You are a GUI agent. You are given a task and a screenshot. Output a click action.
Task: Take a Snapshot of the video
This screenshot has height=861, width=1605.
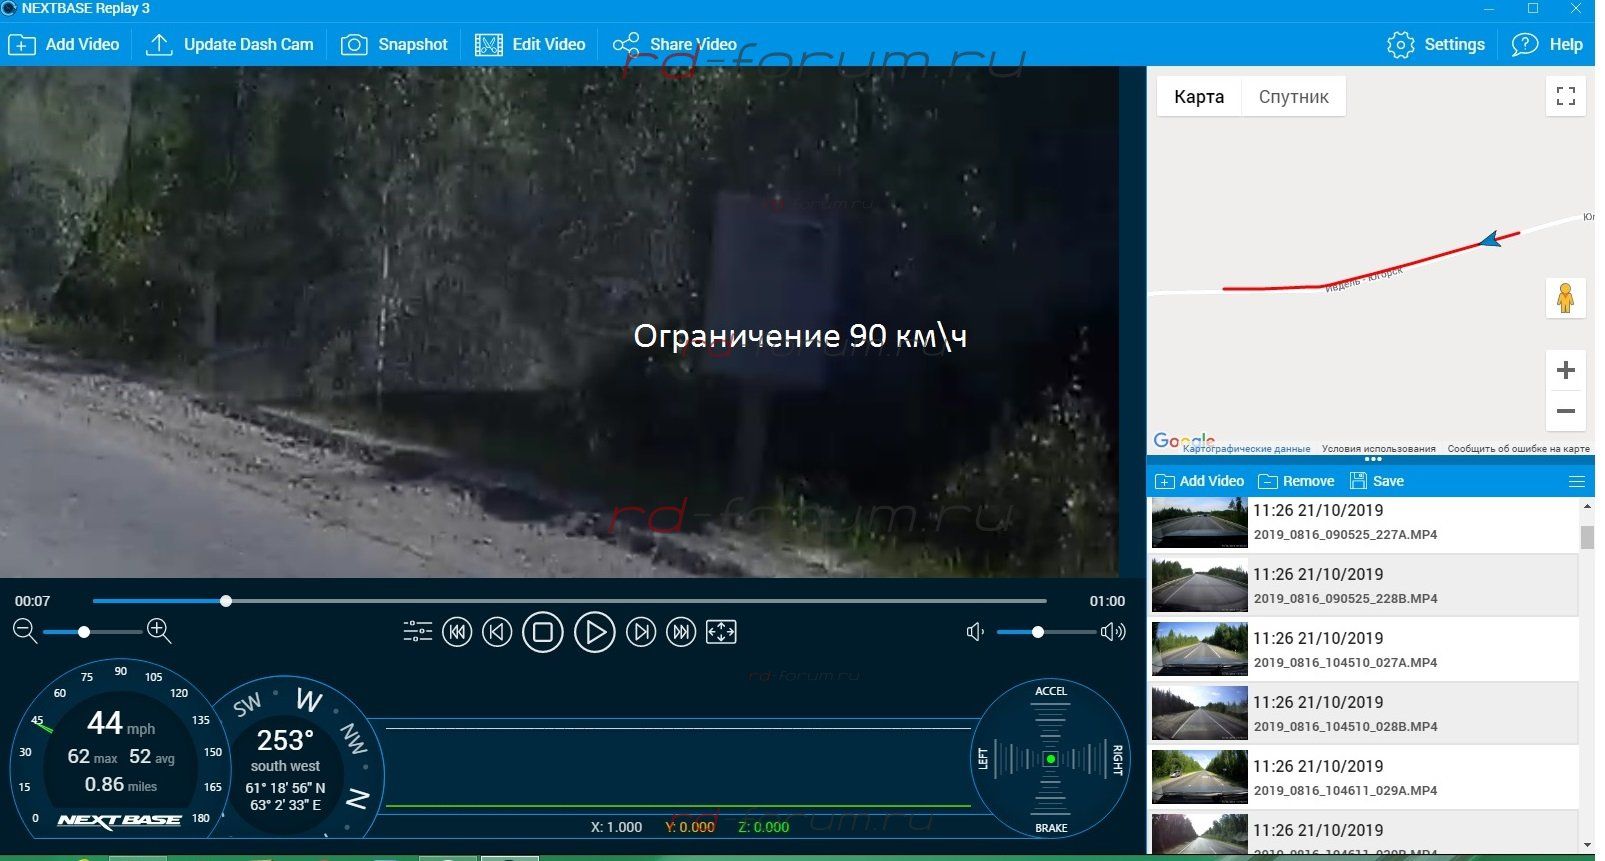pyautogui.click(x=394, y=45)
